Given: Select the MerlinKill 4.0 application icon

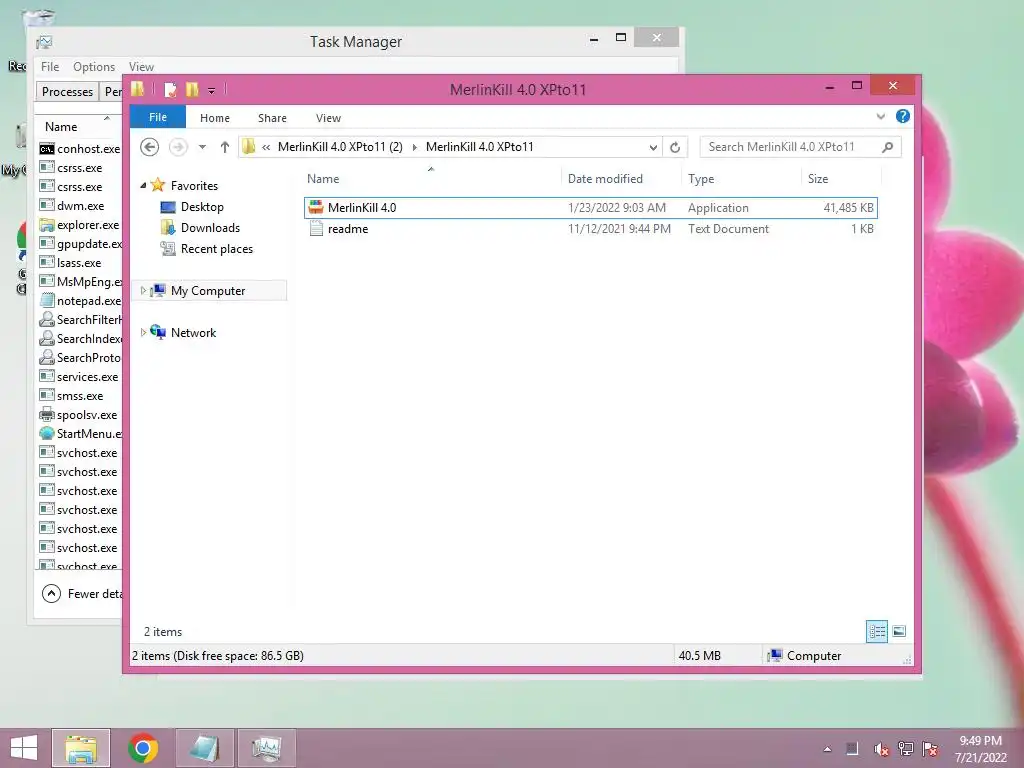Looking at the screenshot, I should point(316,208).
